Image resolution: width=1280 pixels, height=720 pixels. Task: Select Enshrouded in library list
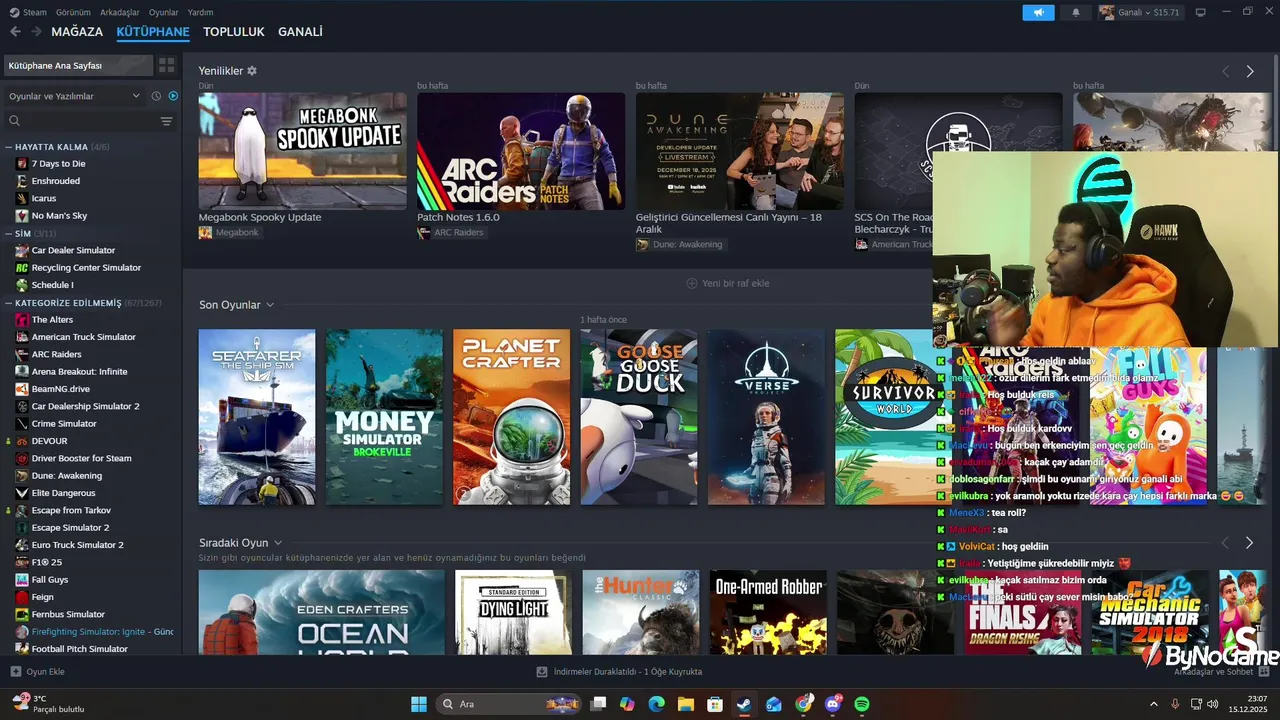[56, 181]
